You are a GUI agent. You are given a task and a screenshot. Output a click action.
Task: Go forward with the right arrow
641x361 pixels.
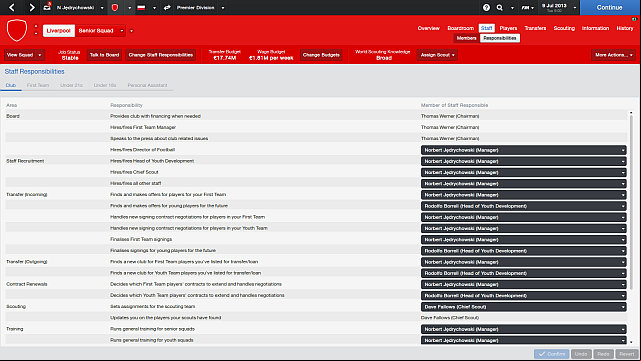(31, 7)
